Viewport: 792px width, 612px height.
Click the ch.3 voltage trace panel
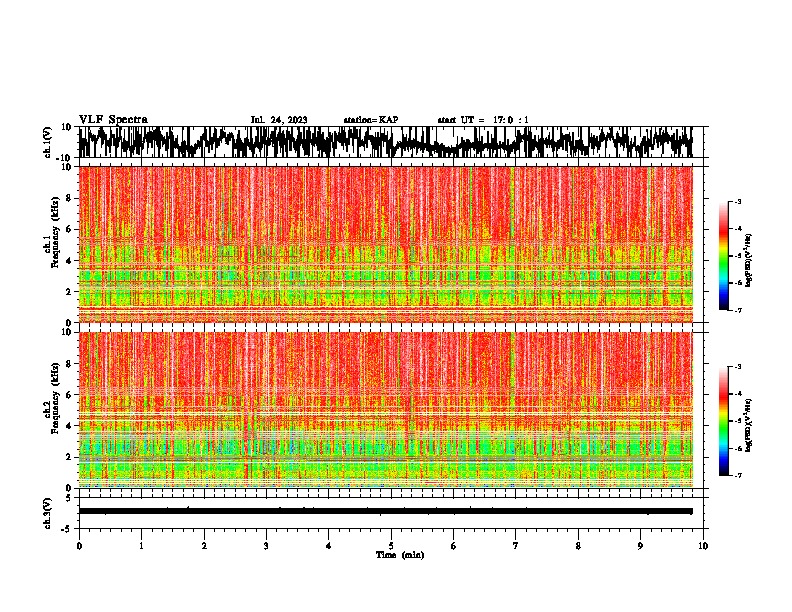tap(391, 513)
